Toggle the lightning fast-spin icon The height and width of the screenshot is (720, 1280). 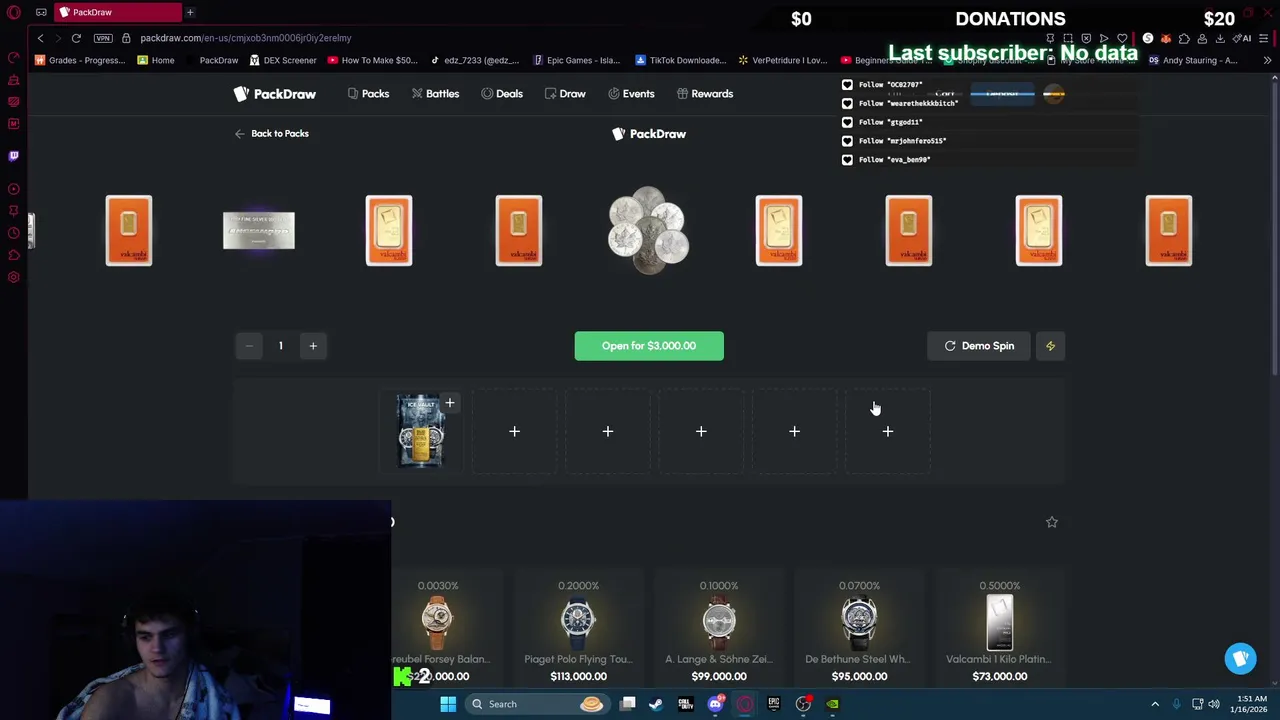pos(1050,346)
